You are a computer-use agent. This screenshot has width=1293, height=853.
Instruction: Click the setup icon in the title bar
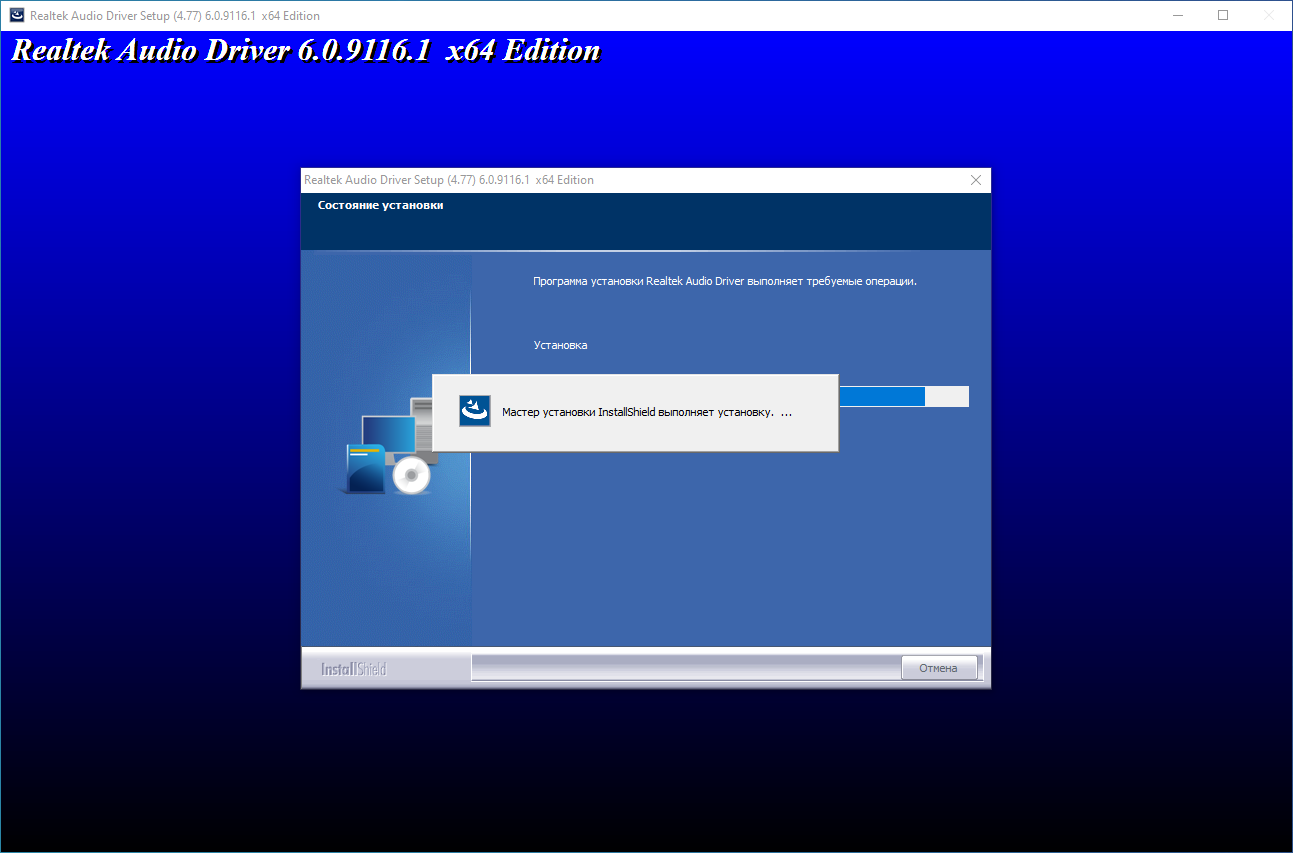point(17,16)
